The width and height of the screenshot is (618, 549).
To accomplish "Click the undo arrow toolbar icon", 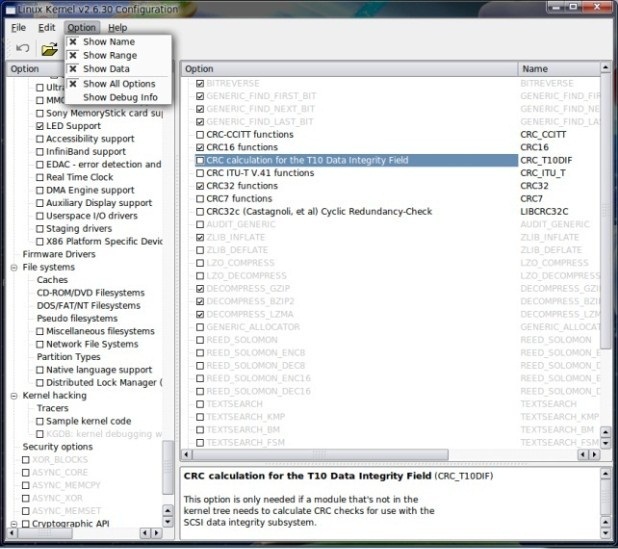I will coord(22,48).
